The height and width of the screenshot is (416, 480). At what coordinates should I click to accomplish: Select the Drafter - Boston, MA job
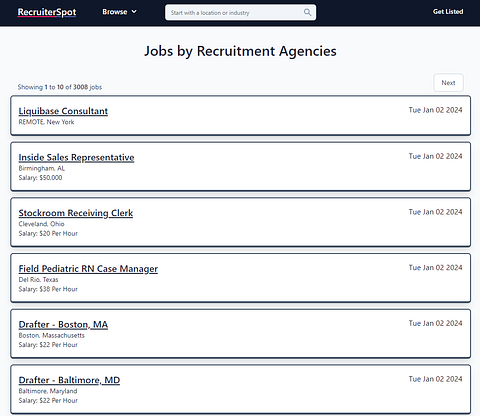pos(63,324)
